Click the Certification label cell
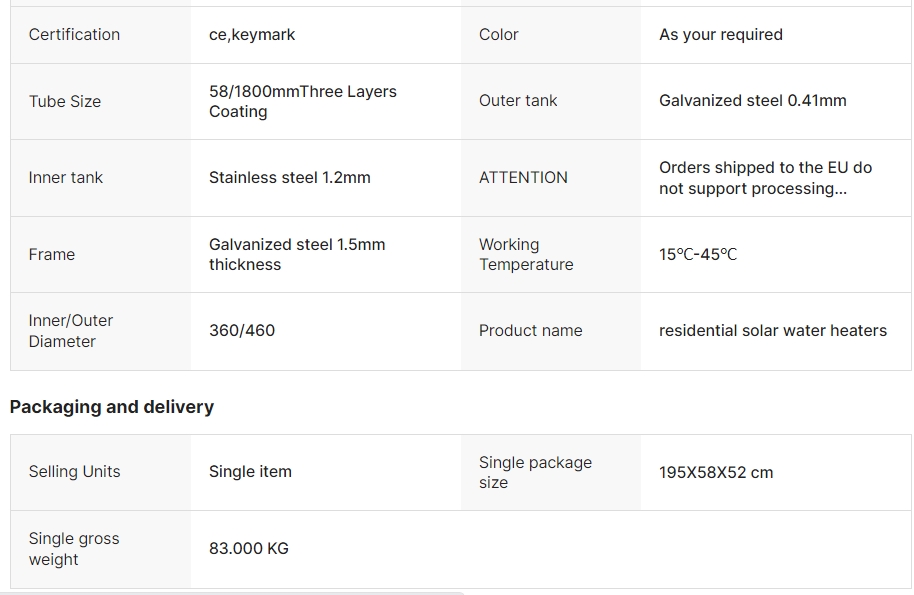Image resolution: width=914 pixels, height=595 pixels. point(74,35)
